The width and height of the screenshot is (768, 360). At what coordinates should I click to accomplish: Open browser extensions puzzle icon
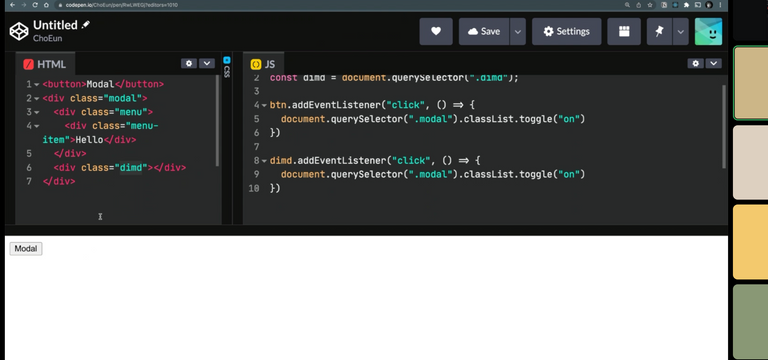pos(686,5)
